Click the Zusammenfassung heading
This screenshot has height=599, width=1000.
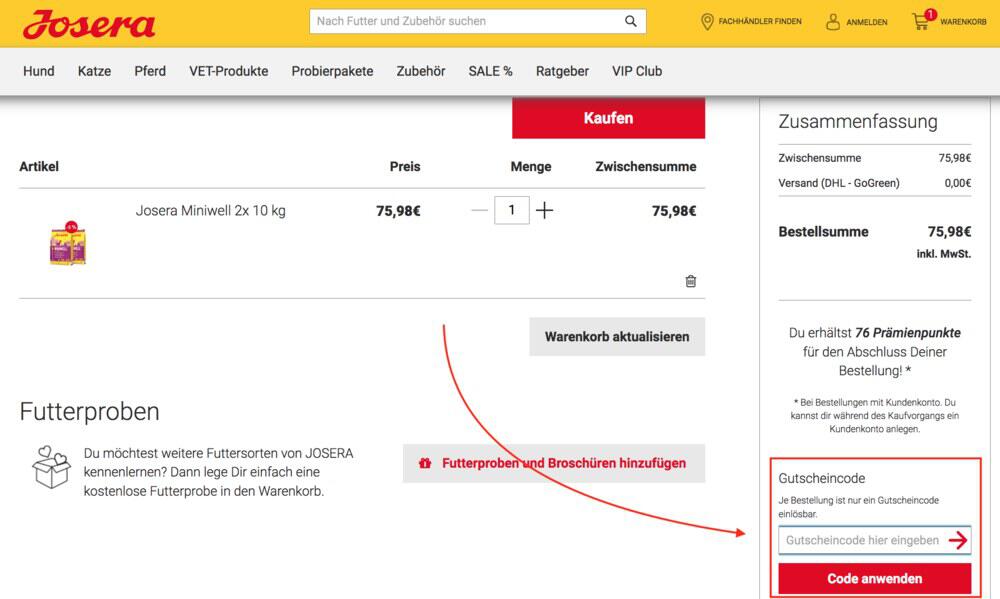coord(858,121)
